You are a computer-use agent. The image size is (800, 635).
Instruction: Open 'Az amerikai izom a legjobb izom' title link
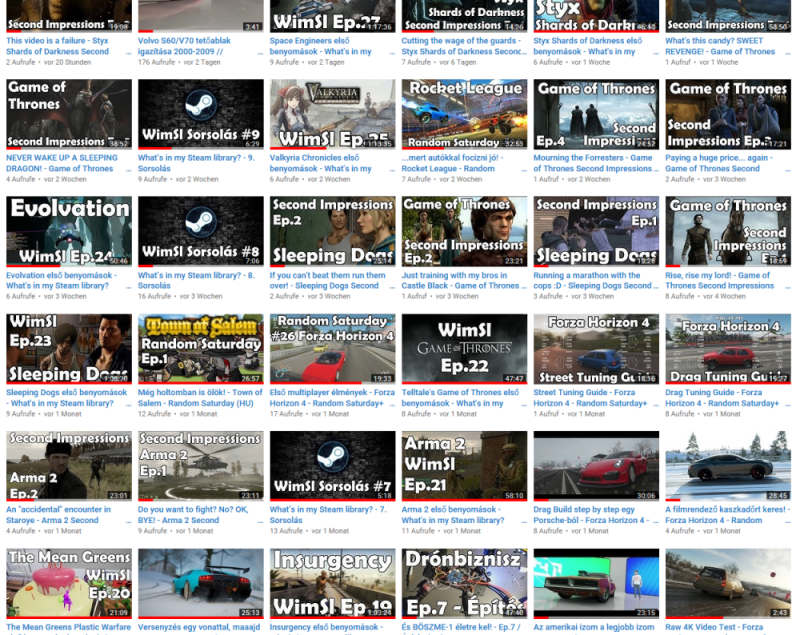point(593,627)
